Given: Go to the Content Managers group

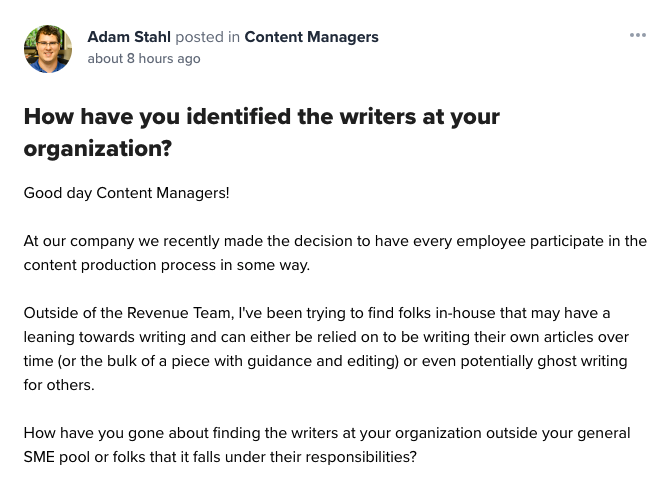Looking at the screenshot, I should (x=311, y=37).
